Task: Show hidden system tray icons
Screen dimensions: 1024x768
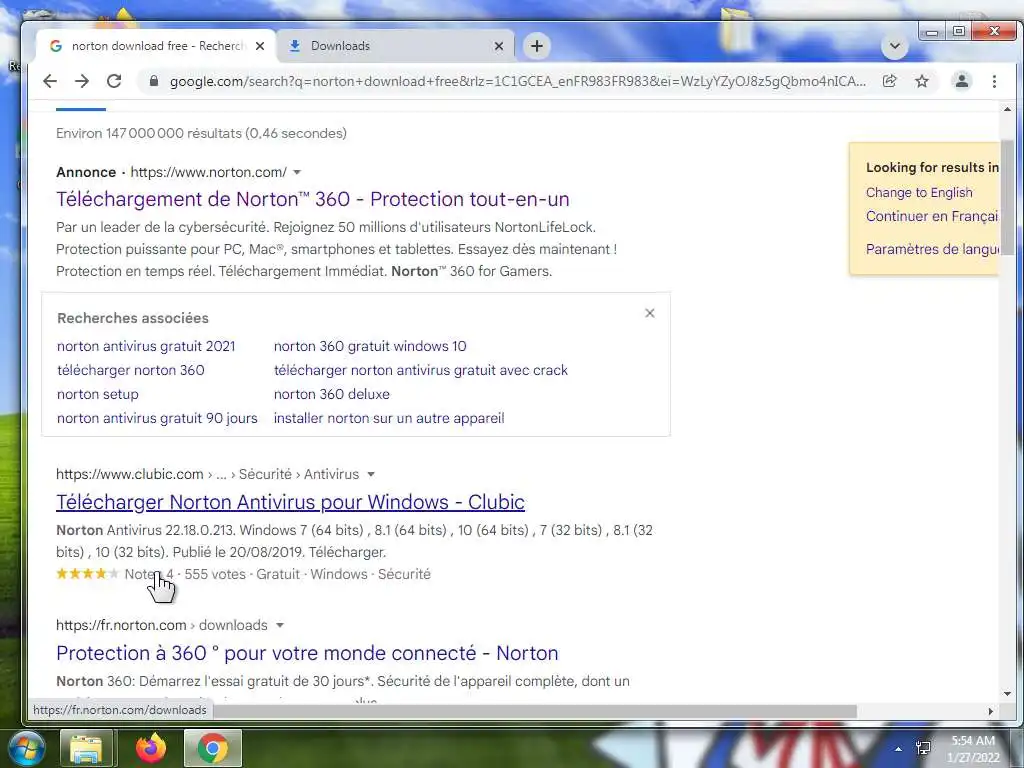Action: (x=899, y=750)
